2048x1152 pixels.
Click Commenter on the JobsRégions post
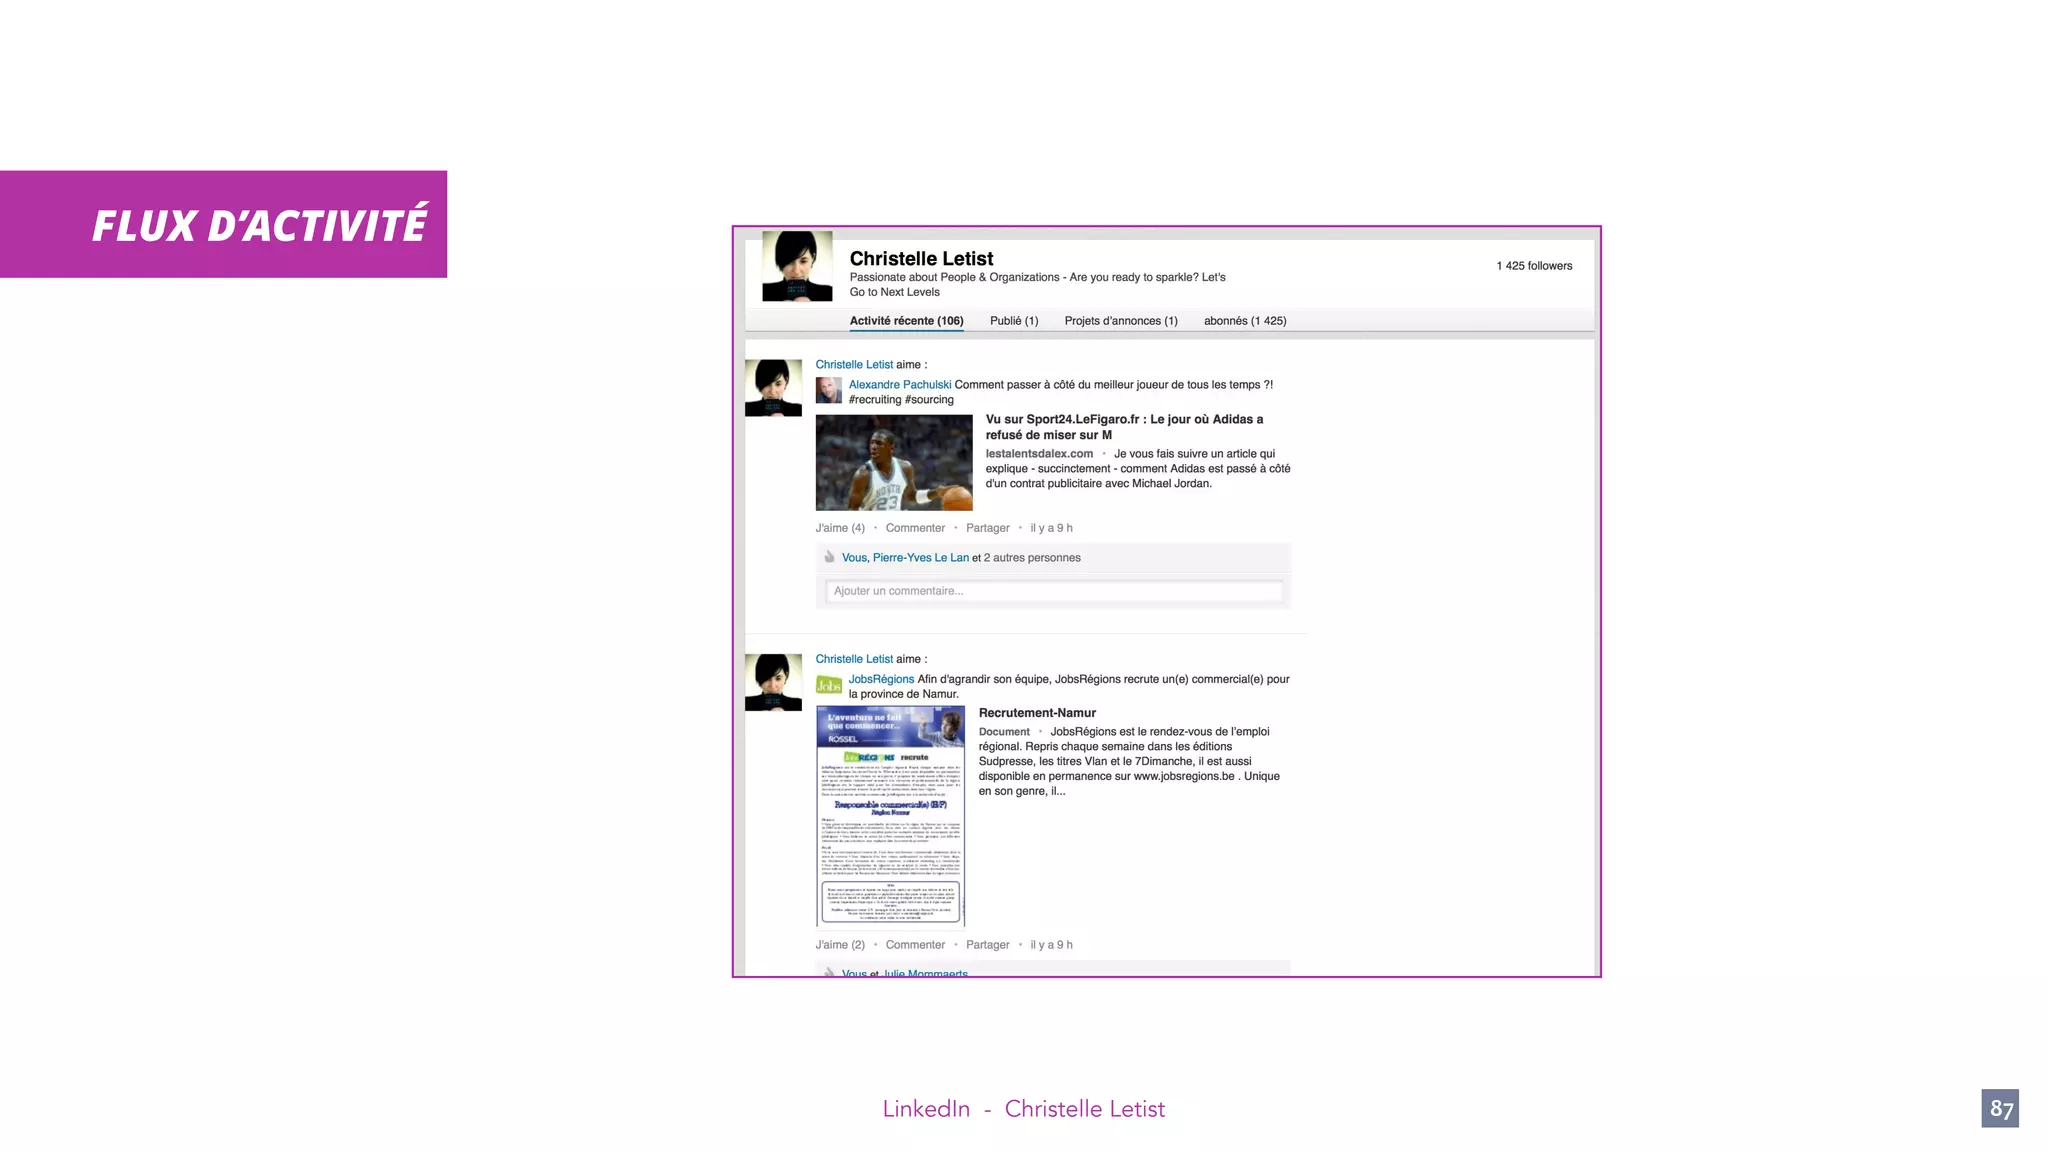(915, 945)
